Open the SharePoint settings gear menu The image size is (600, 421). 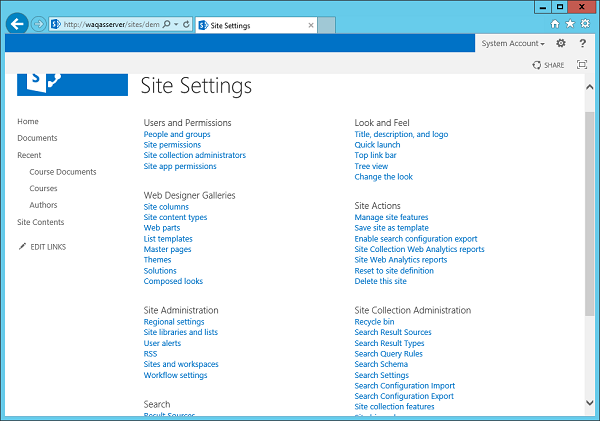point(561,43)
